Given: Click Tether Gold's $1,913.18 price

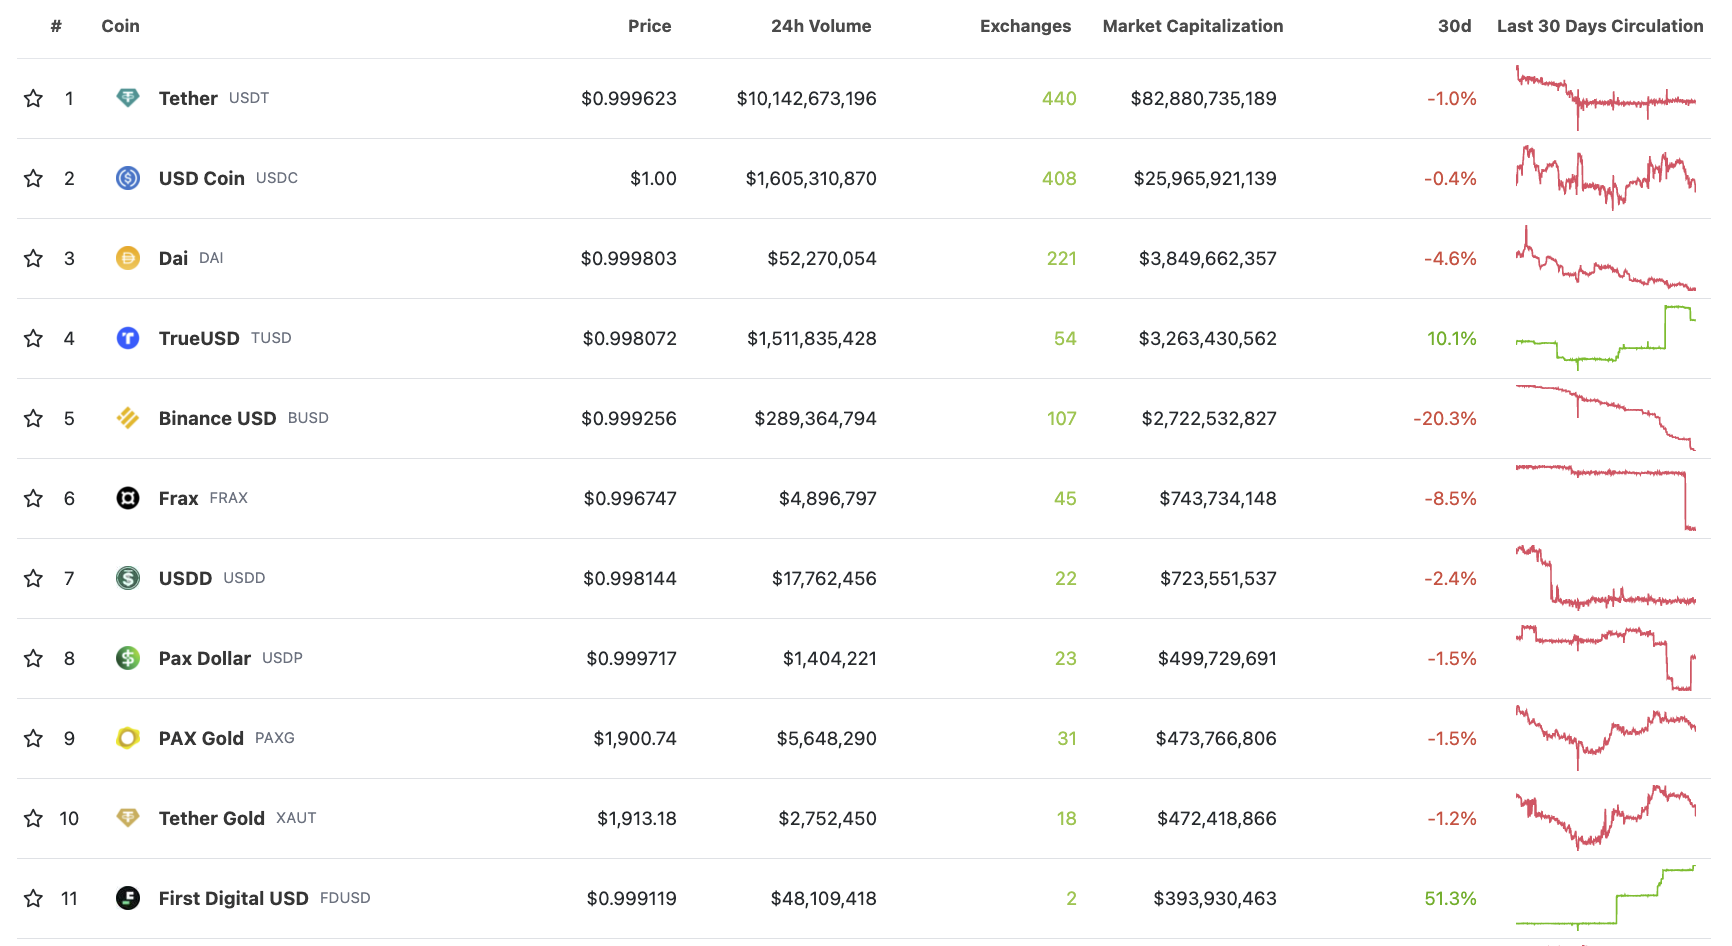Looking at the screenshot, I should coord(637,818).
